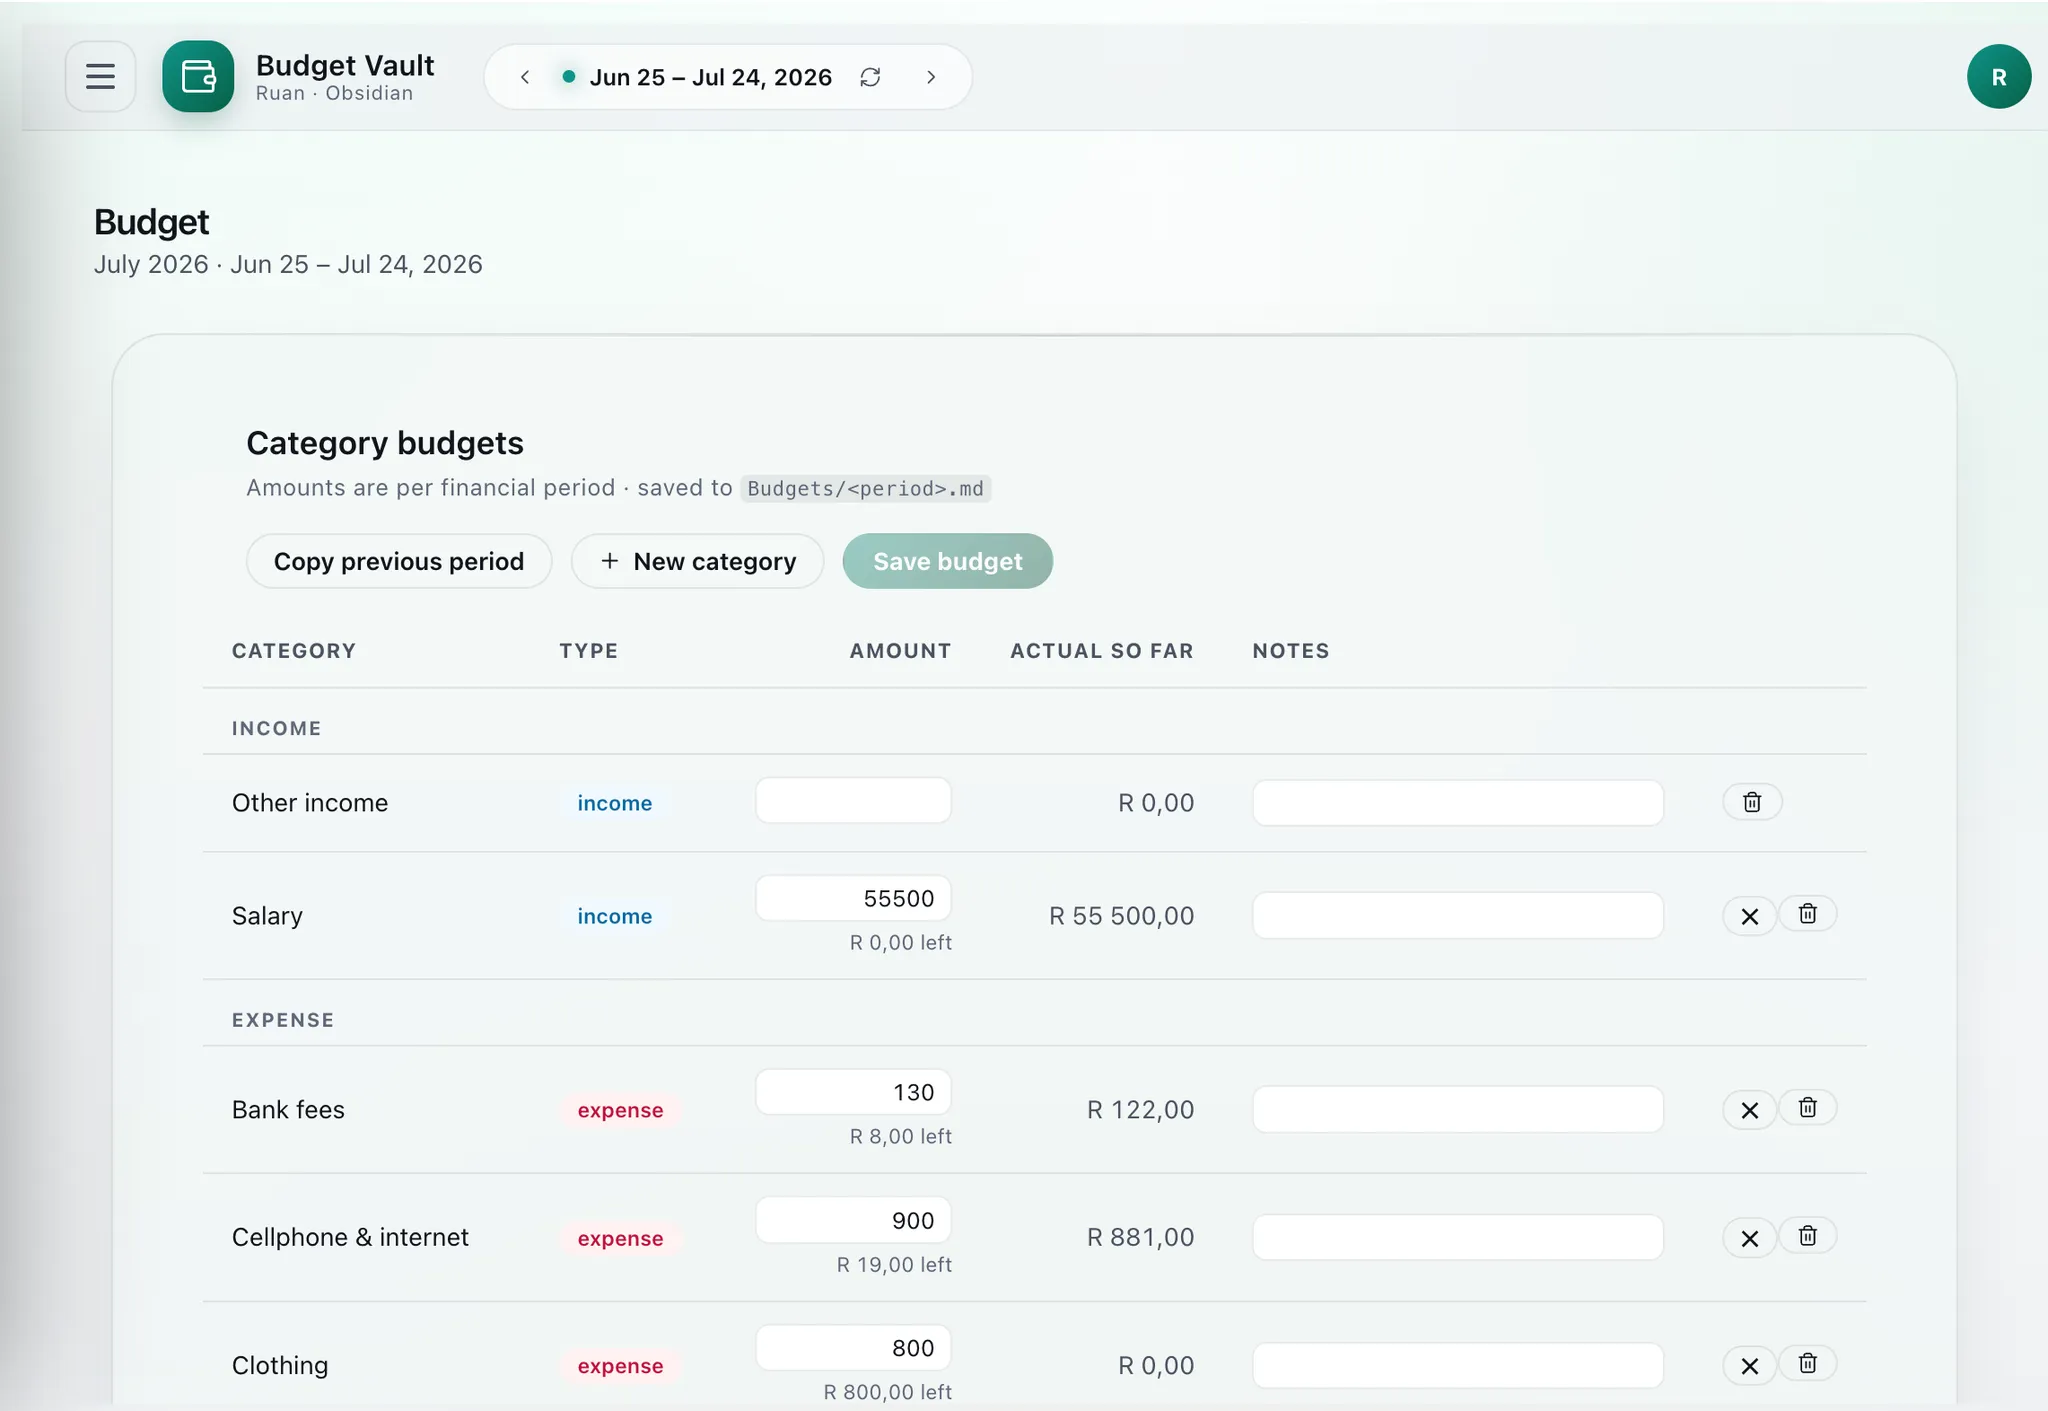Click the refresh period icon

pos(870,77)
